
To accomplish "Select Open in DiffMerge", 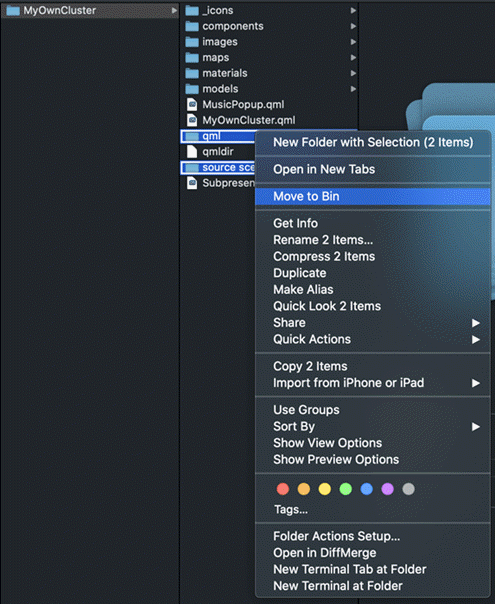I will click(373, 553).
